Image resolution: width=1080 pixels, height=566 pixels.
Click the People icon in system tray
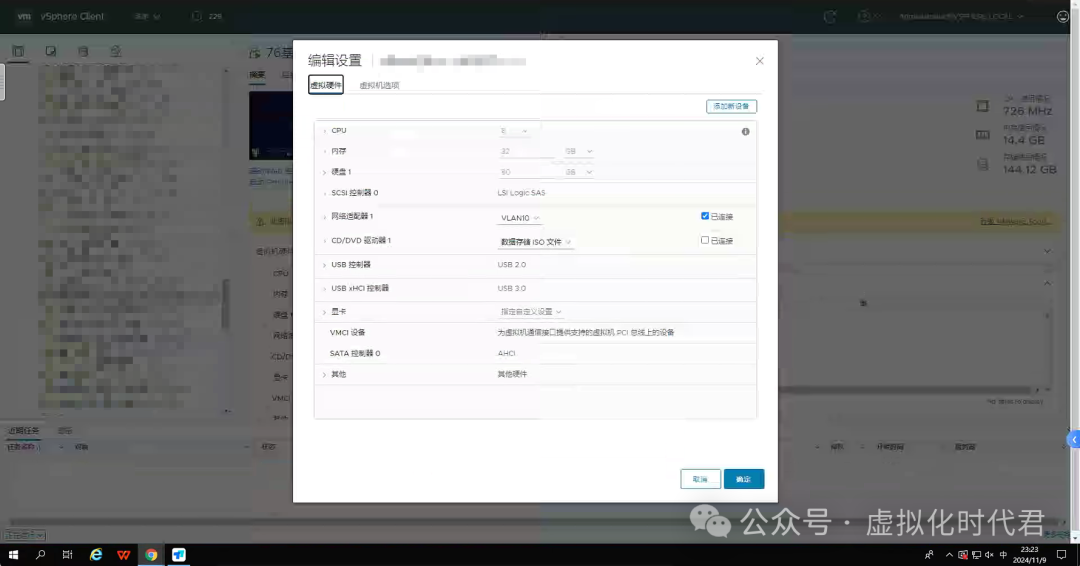click(x=929, y=554)
